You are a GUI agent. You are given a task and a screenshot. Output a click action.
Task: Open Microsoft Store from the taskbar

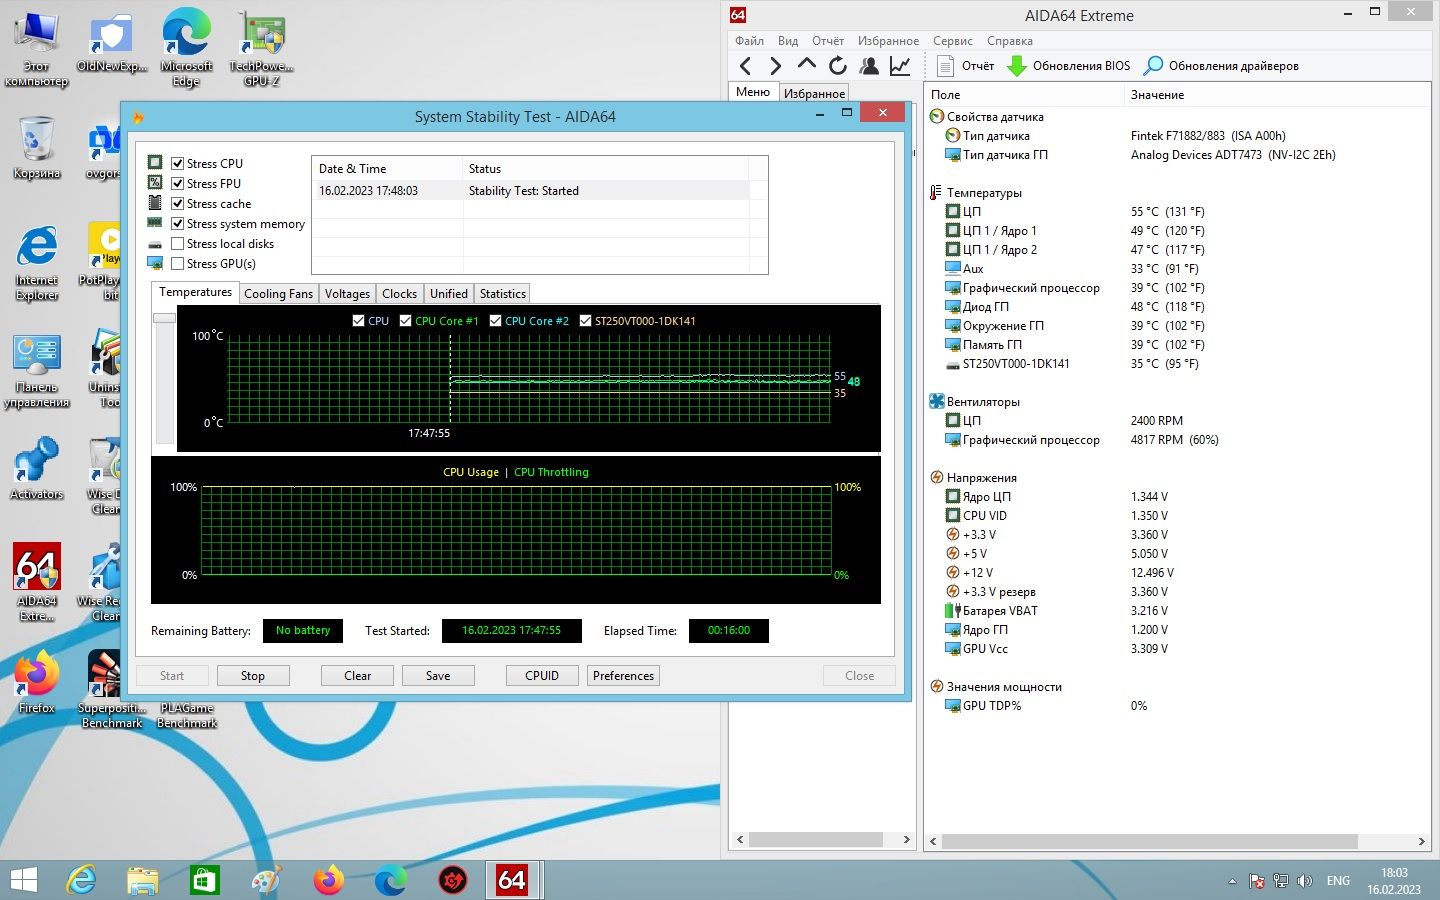[x=204, y=880]
